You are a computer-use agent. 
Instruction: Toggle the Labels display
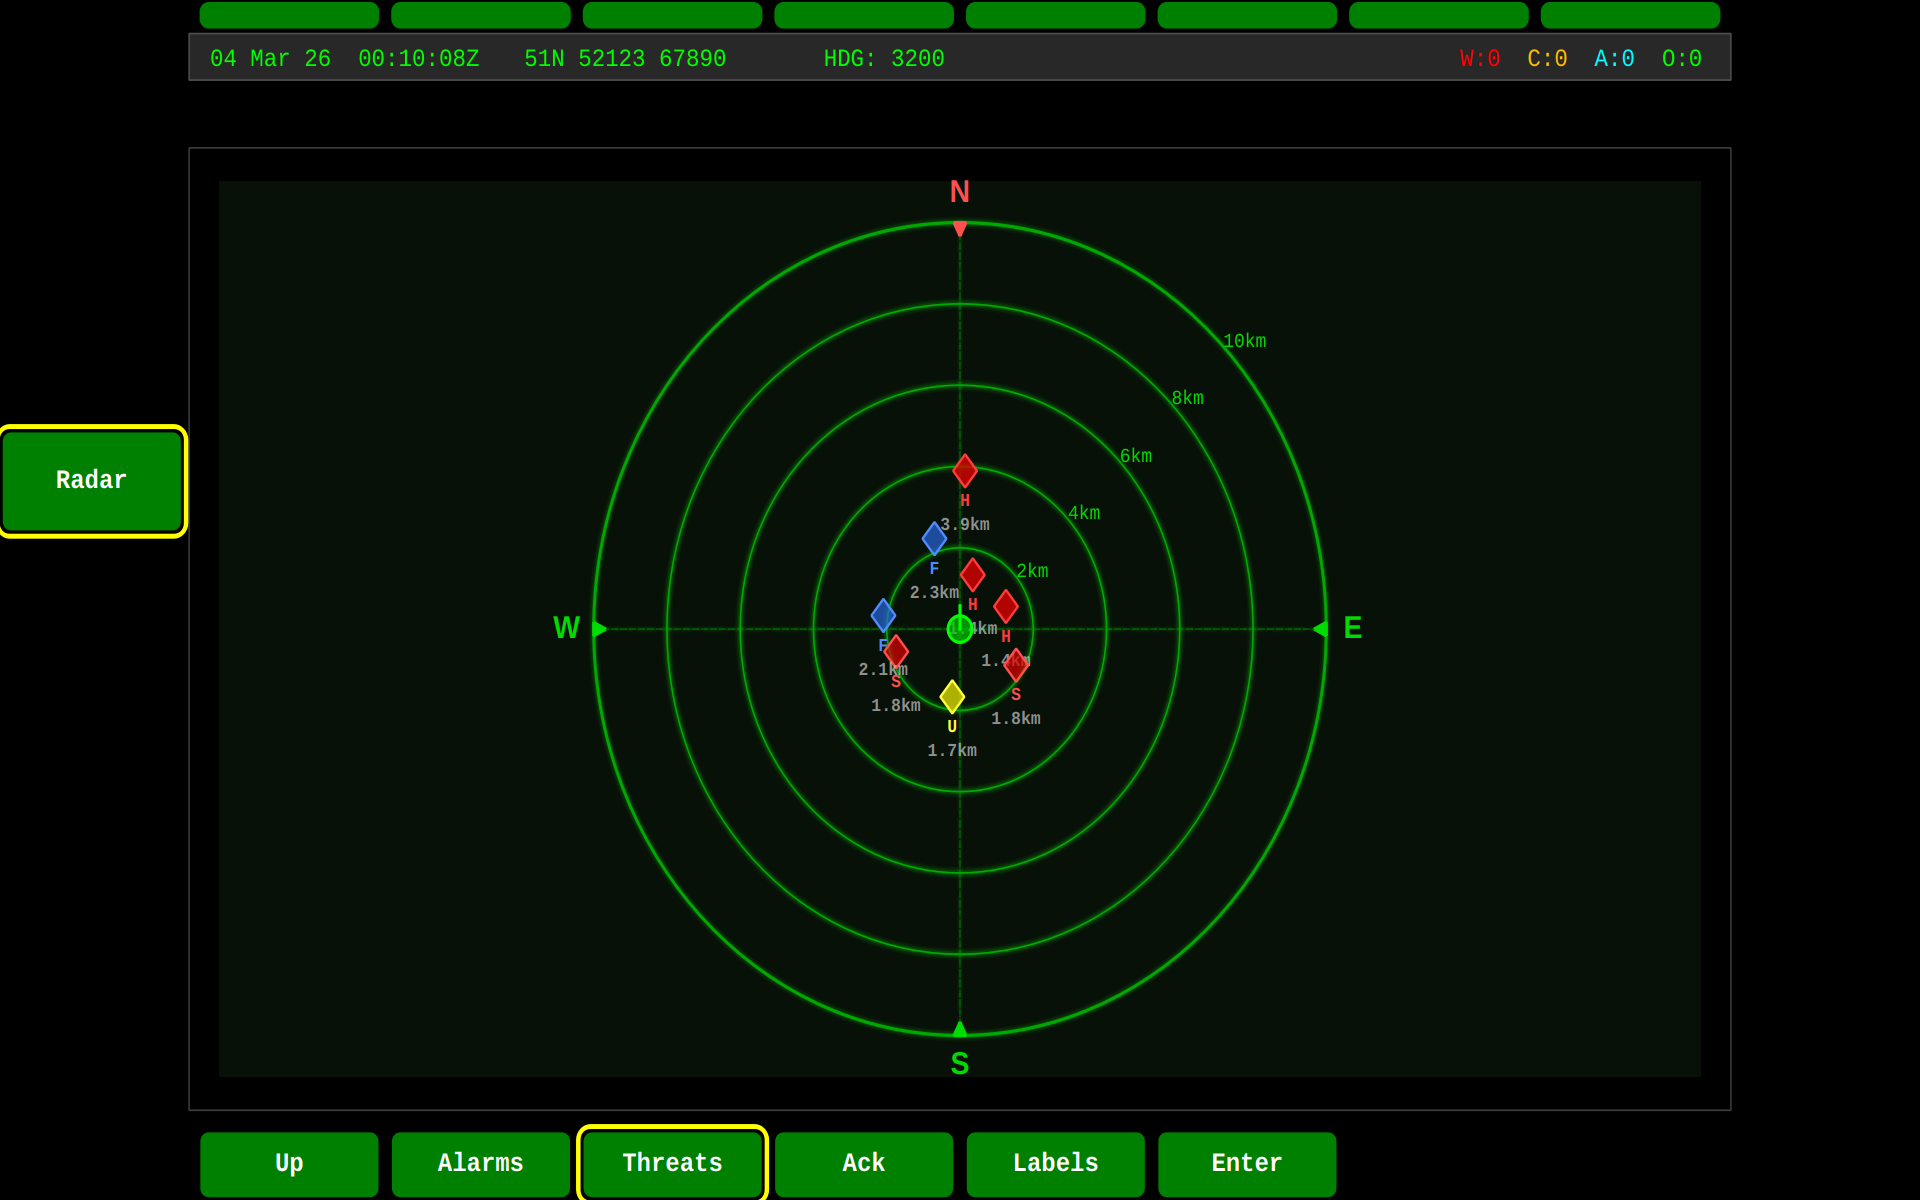click(1055, 1163)
